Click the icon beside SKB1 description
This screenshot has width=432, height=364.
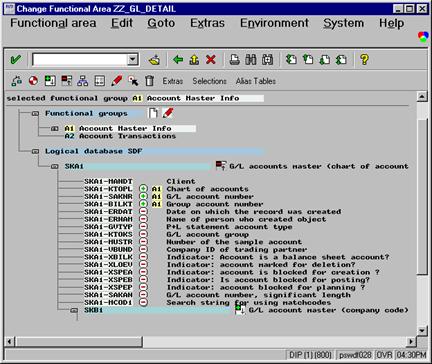[x=240, y=310]
